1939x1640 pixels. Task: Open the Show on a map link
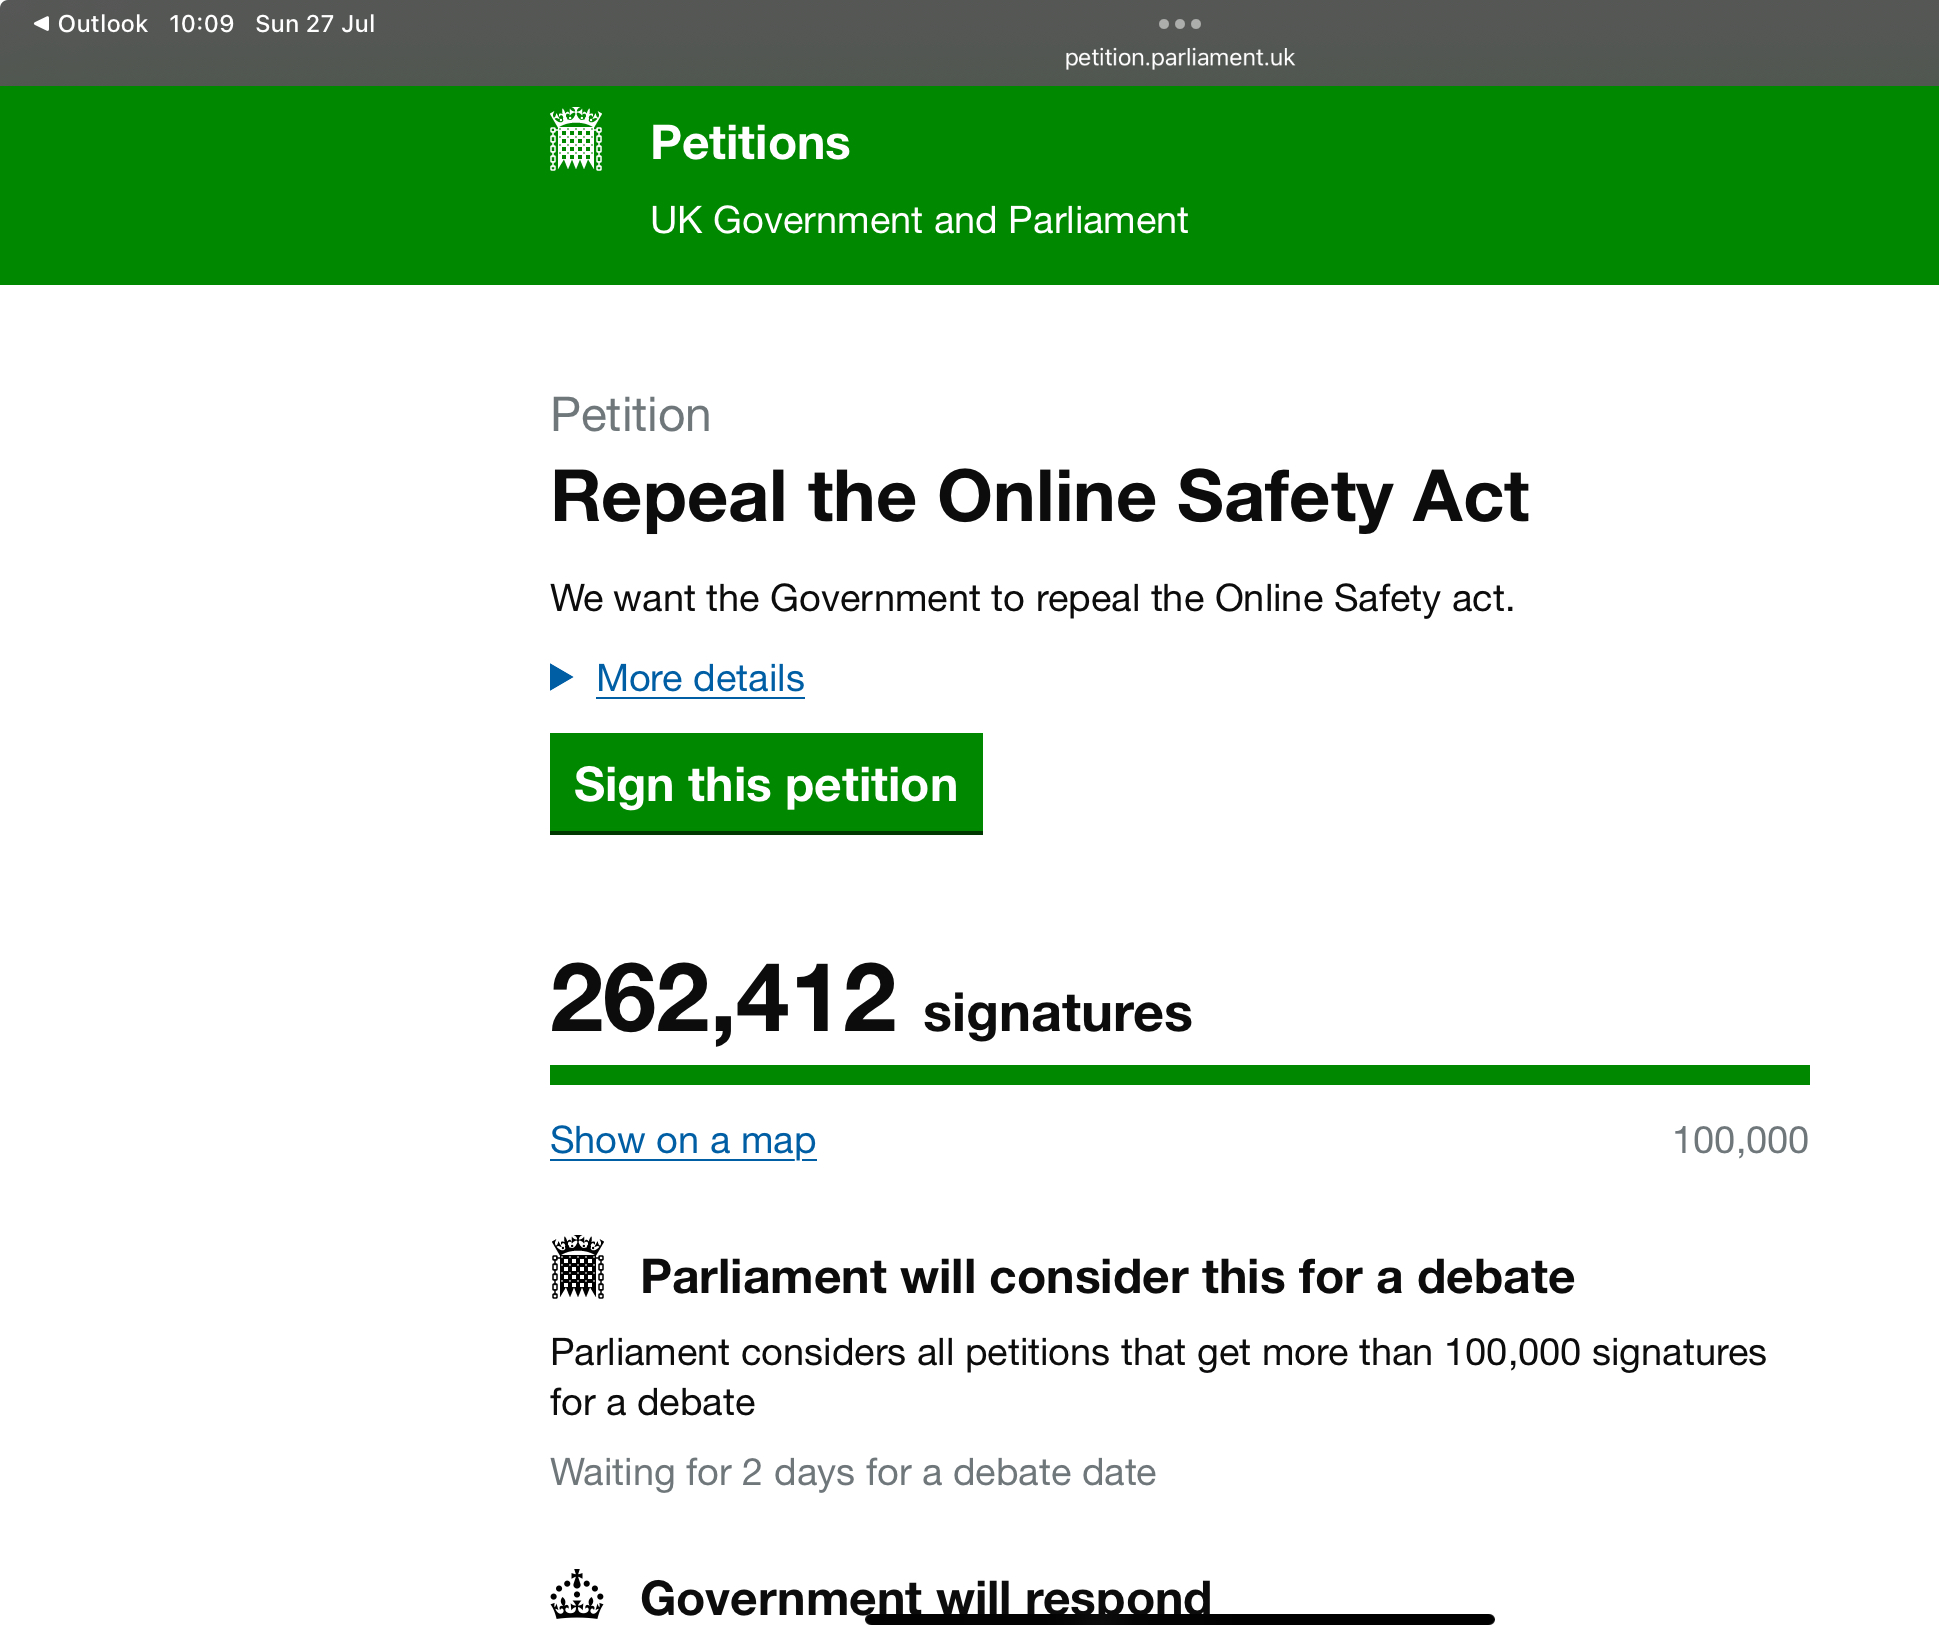[683, 1140]
